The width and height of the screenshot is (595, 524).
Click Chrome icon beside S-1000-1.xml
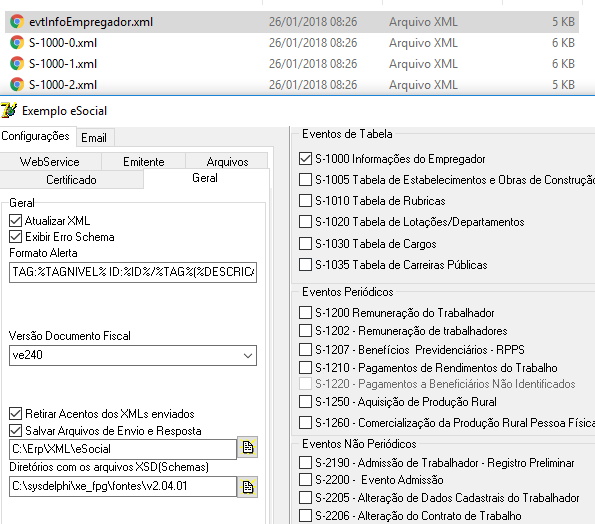pyautogui.click(x=17, y=63)
